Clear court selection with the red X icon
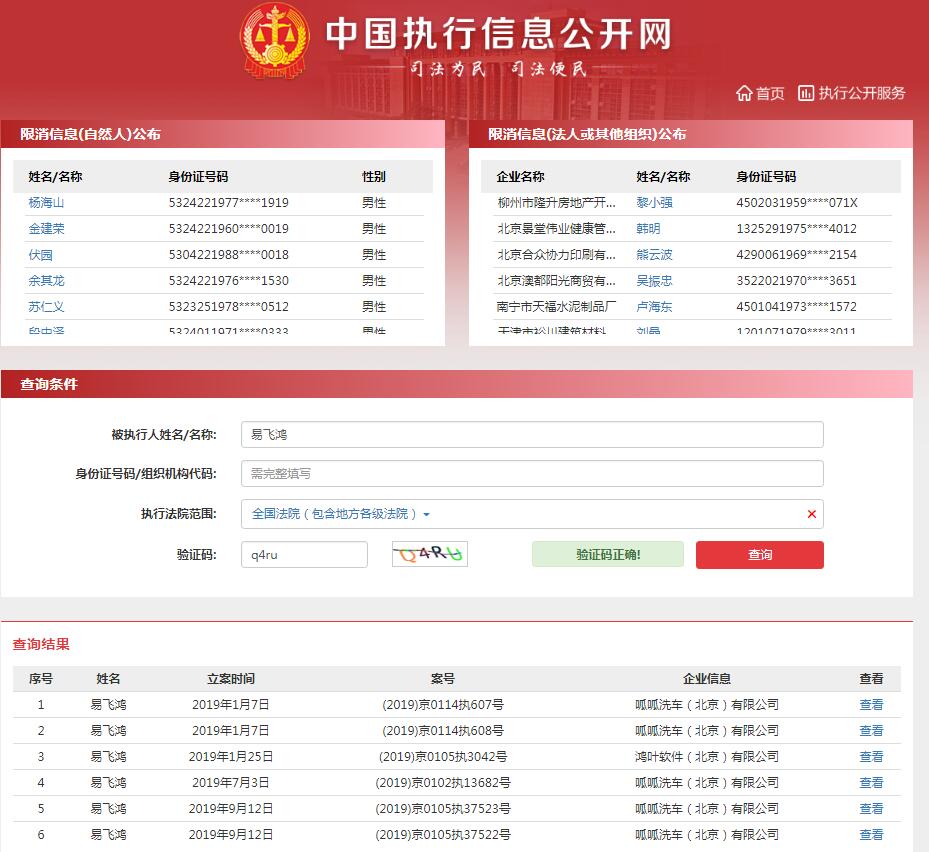 click(x=810, y=514)
